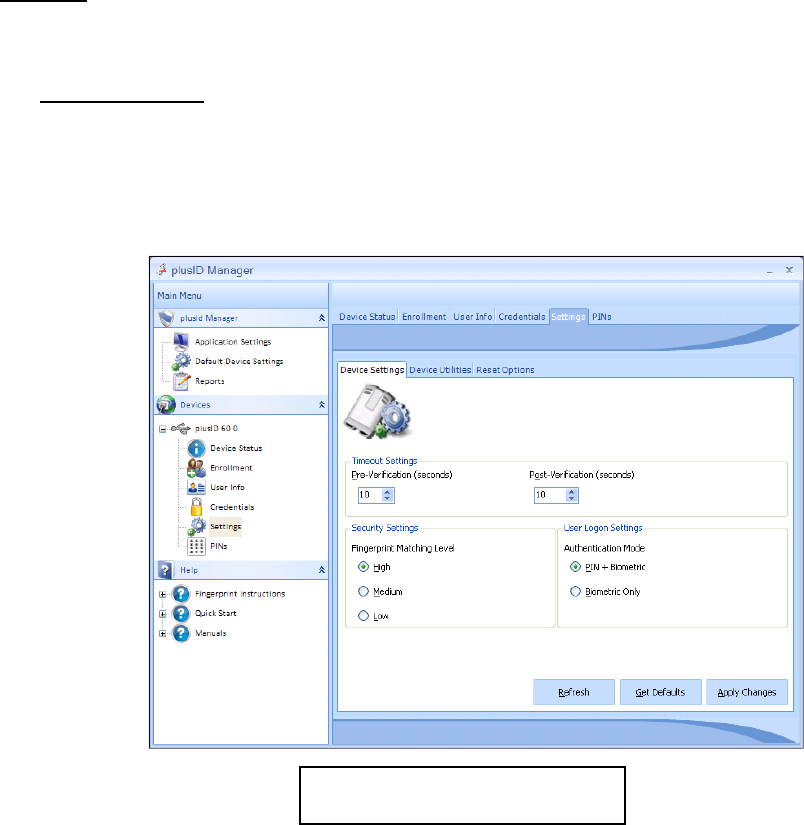Viewport: 804px width, 825px height.
Task: Expand the Fingerprint Instructions node
Action: pyautogui.click(x=163, y=595)
